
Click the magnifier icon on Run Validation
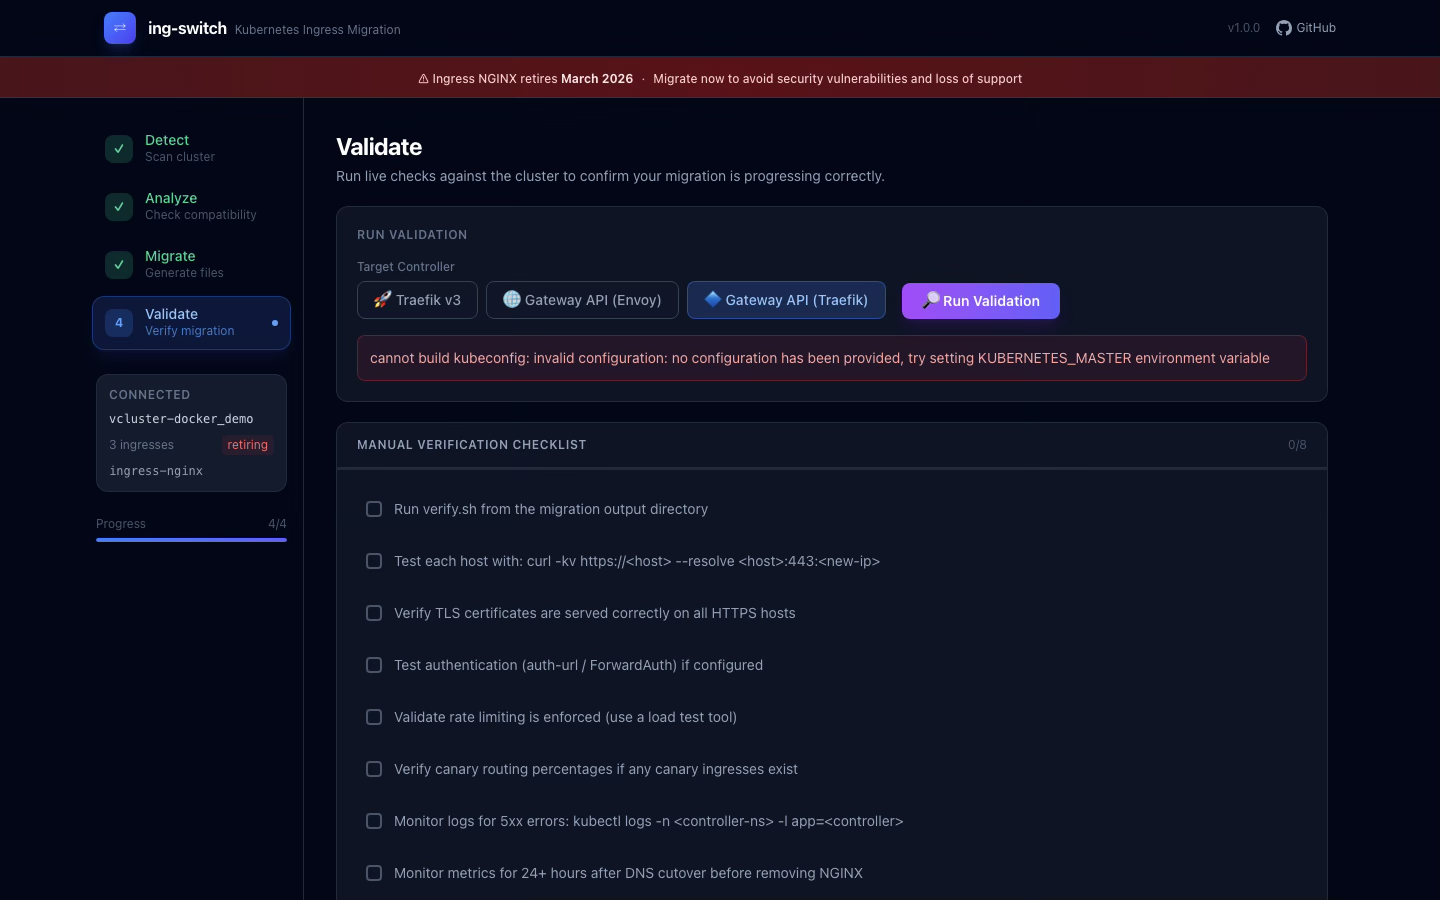[931, 300]
